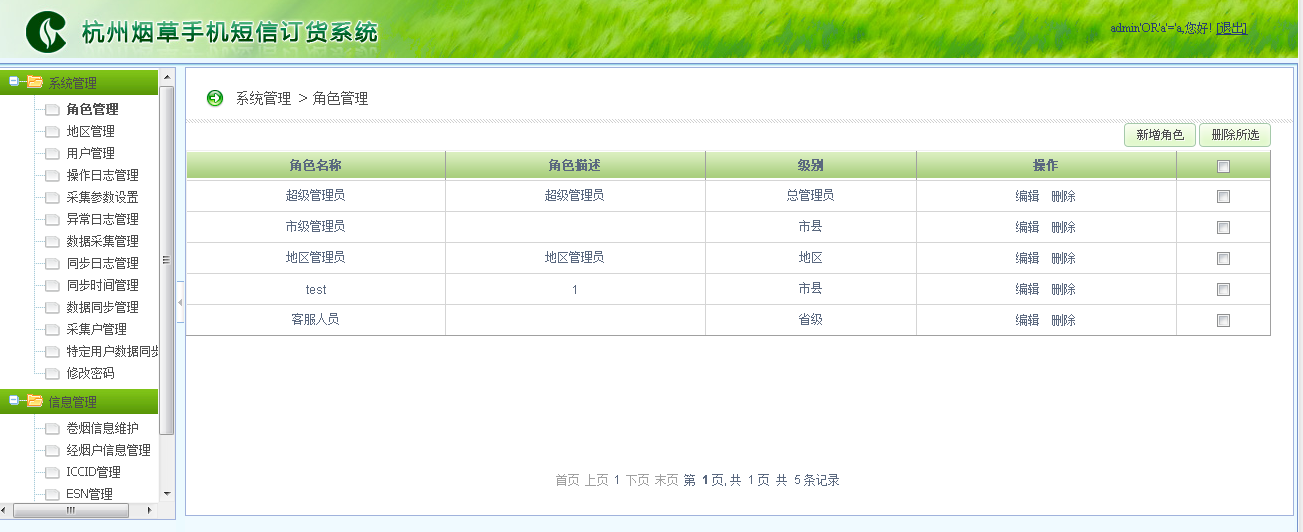Open 数据同步管理 in the sidebar
1303x532 pixels.
[x=102, y=308]
